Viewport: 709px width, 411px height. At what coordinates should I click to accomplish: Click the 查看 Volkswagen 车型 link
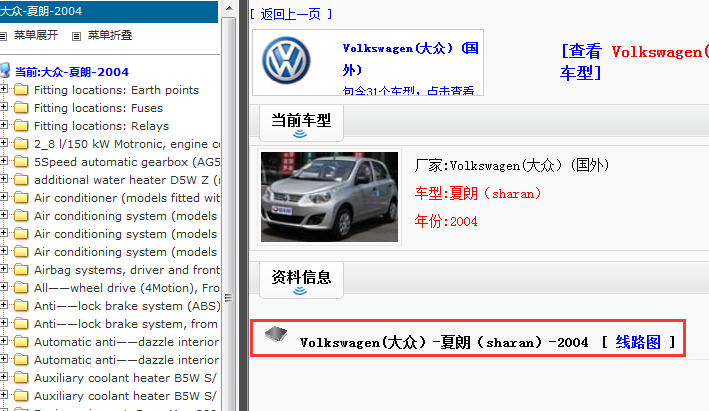pyautogui.click(x=633, y=62)
